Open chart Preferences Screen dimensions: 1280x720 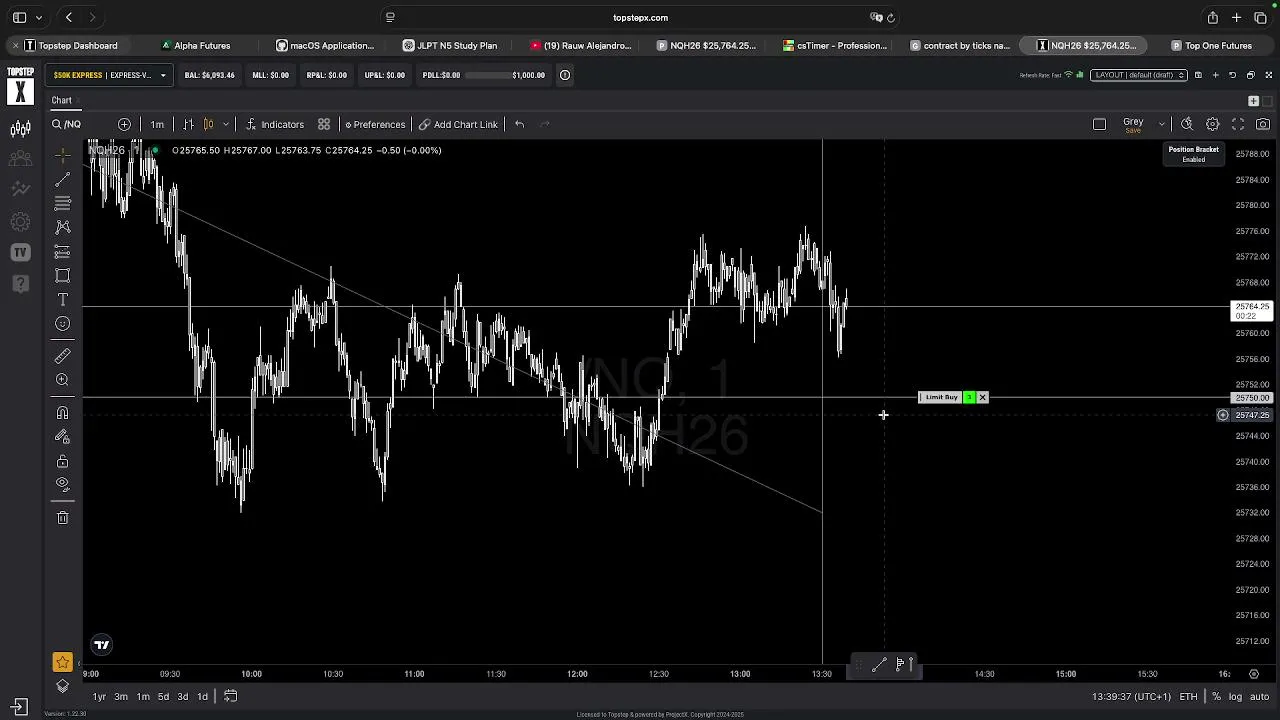point(375,124)
